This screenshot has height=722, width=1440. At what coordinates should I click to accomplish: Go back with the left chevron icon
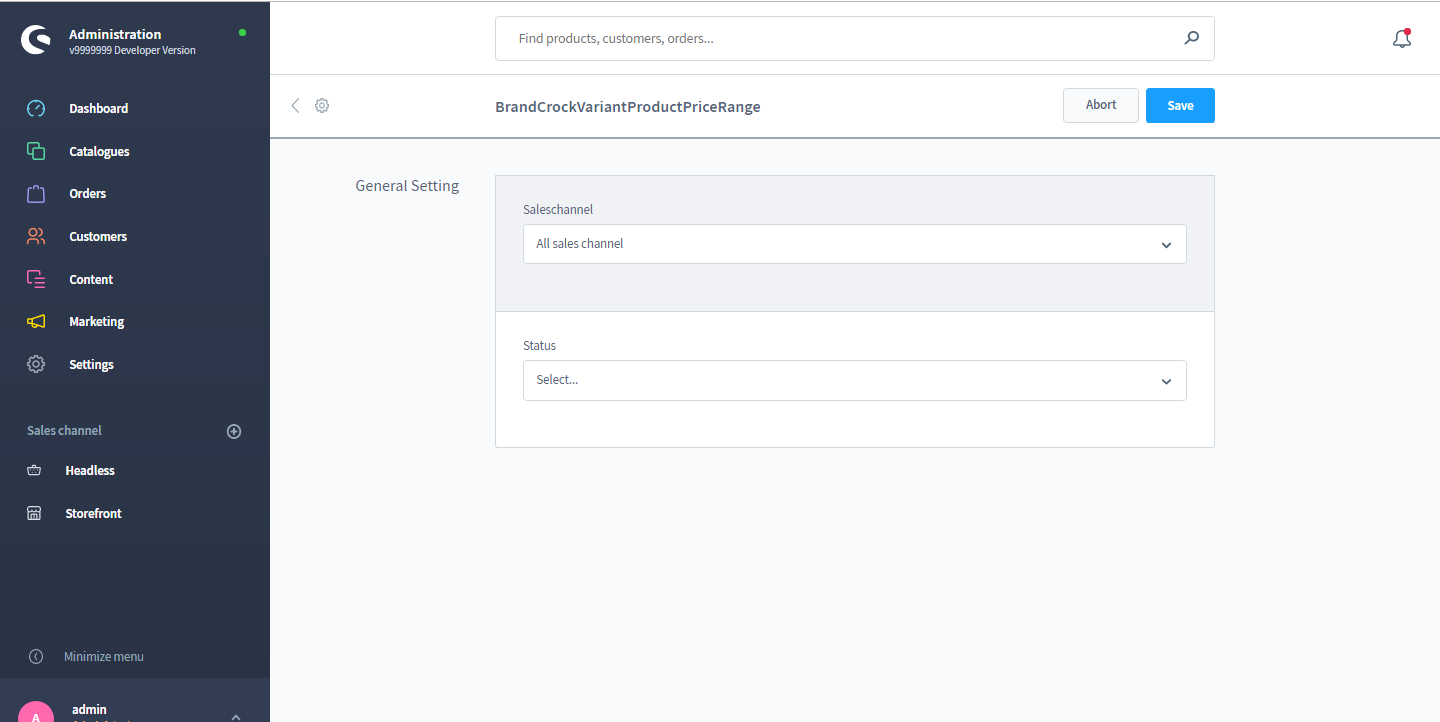[x=295, y=105]
